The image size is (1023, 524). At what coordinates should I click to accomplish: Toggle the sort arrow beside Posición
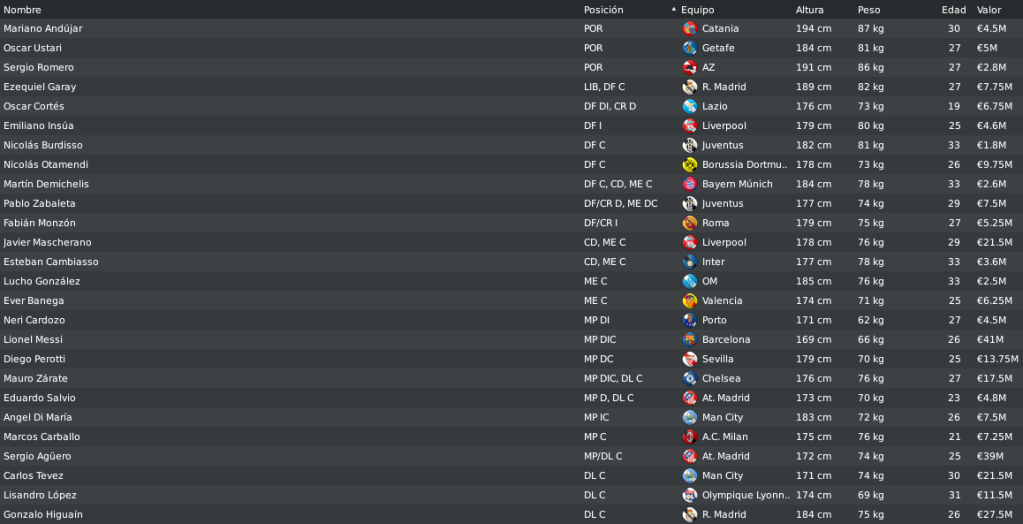pos(673,10)
